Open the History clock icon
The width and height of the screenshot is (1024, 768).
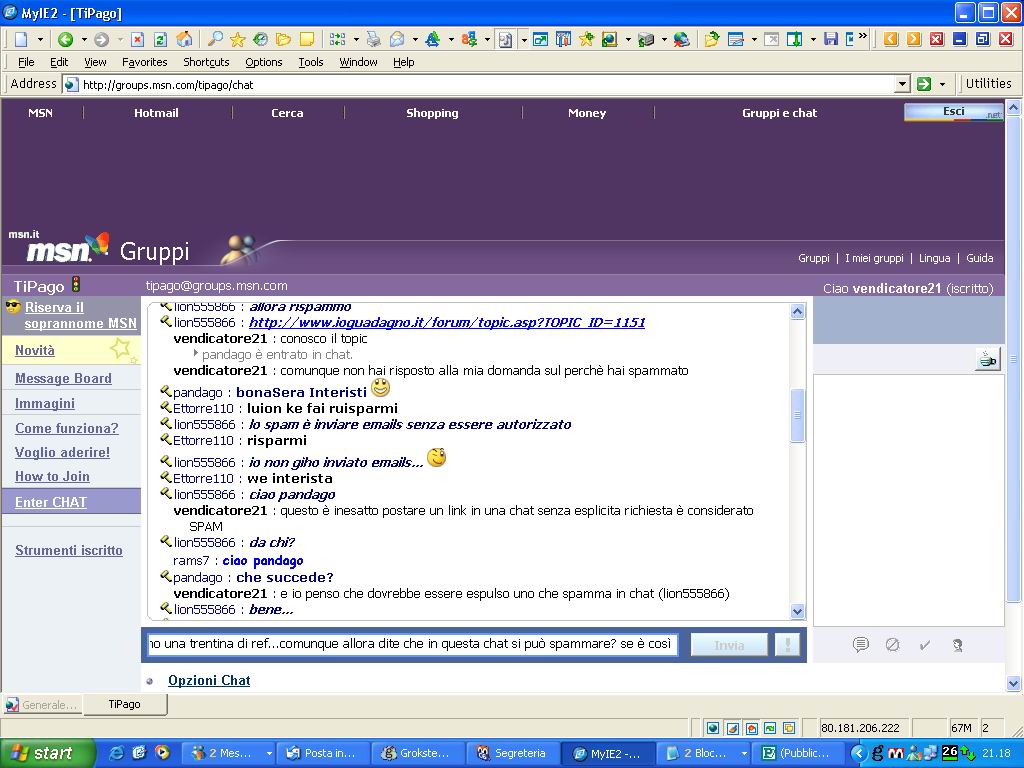point(261,39)
